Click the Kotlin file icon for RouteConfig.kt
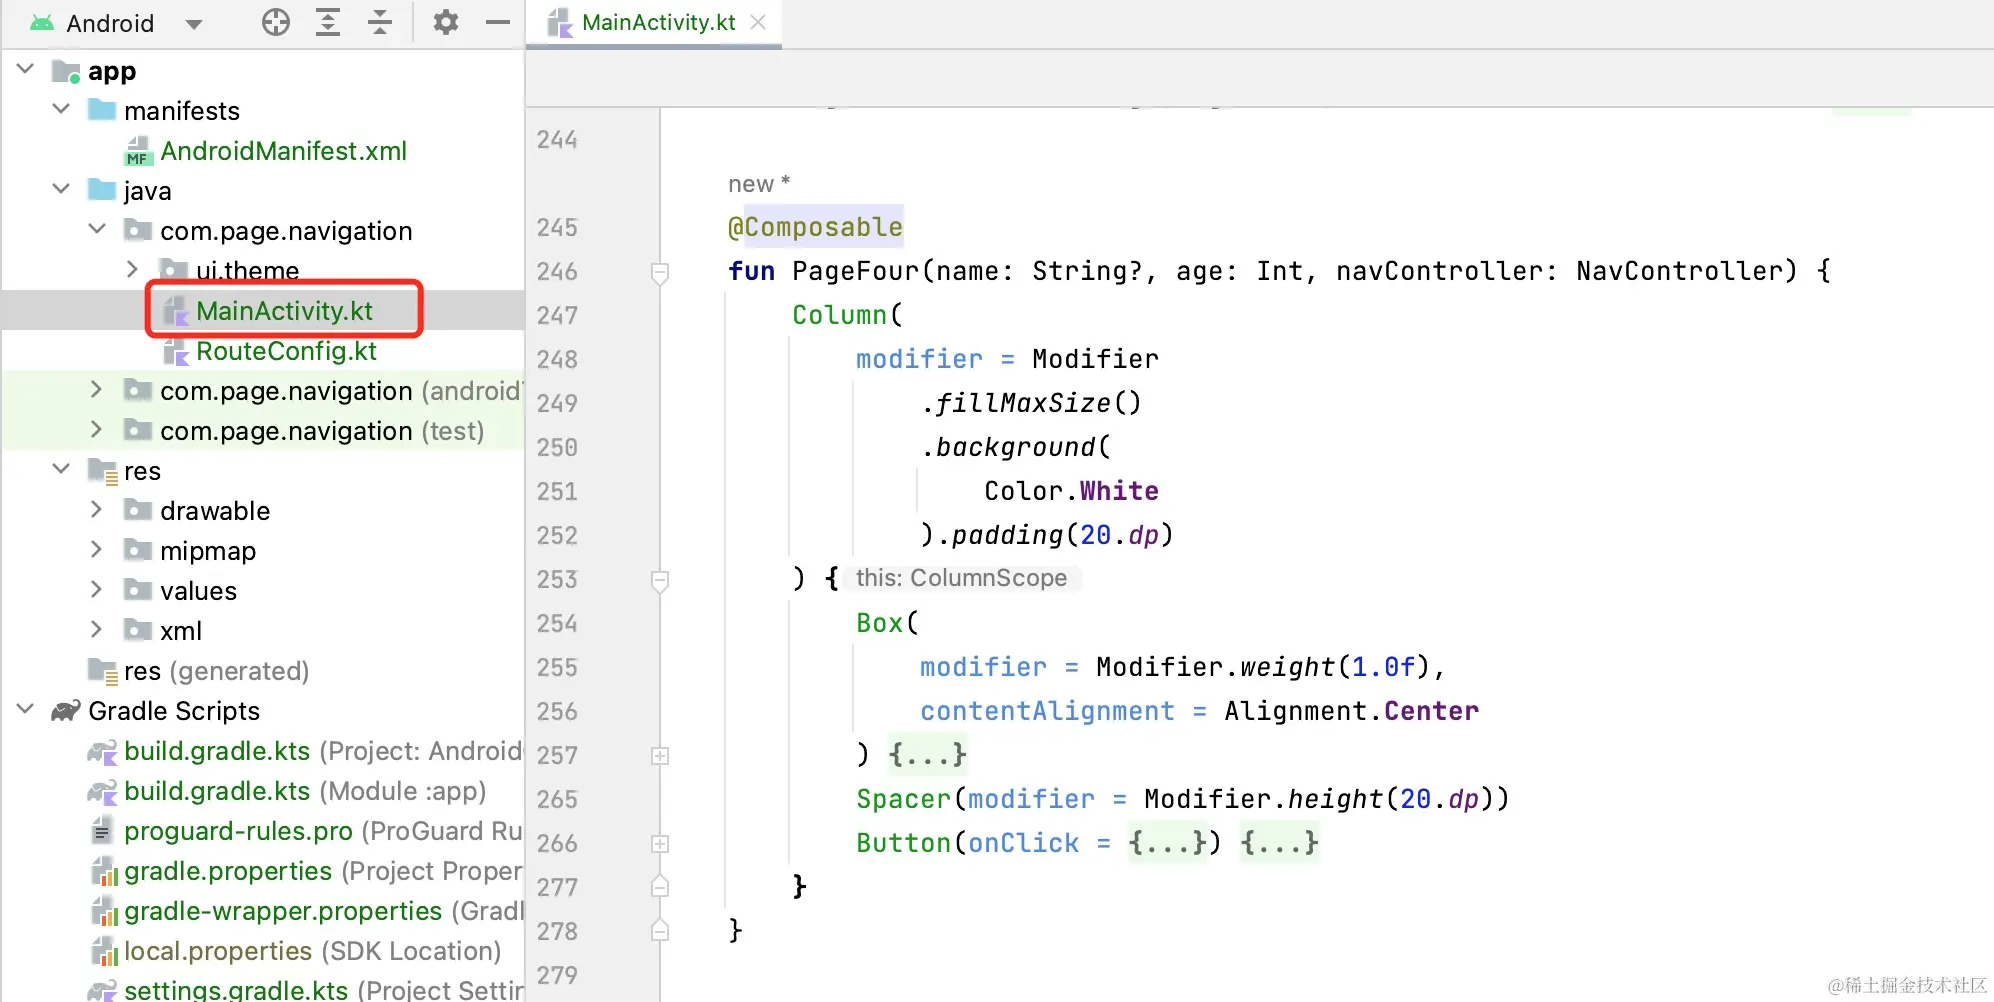The height and width of the screenshot is (1002, 1994). (x=176, y=351)
